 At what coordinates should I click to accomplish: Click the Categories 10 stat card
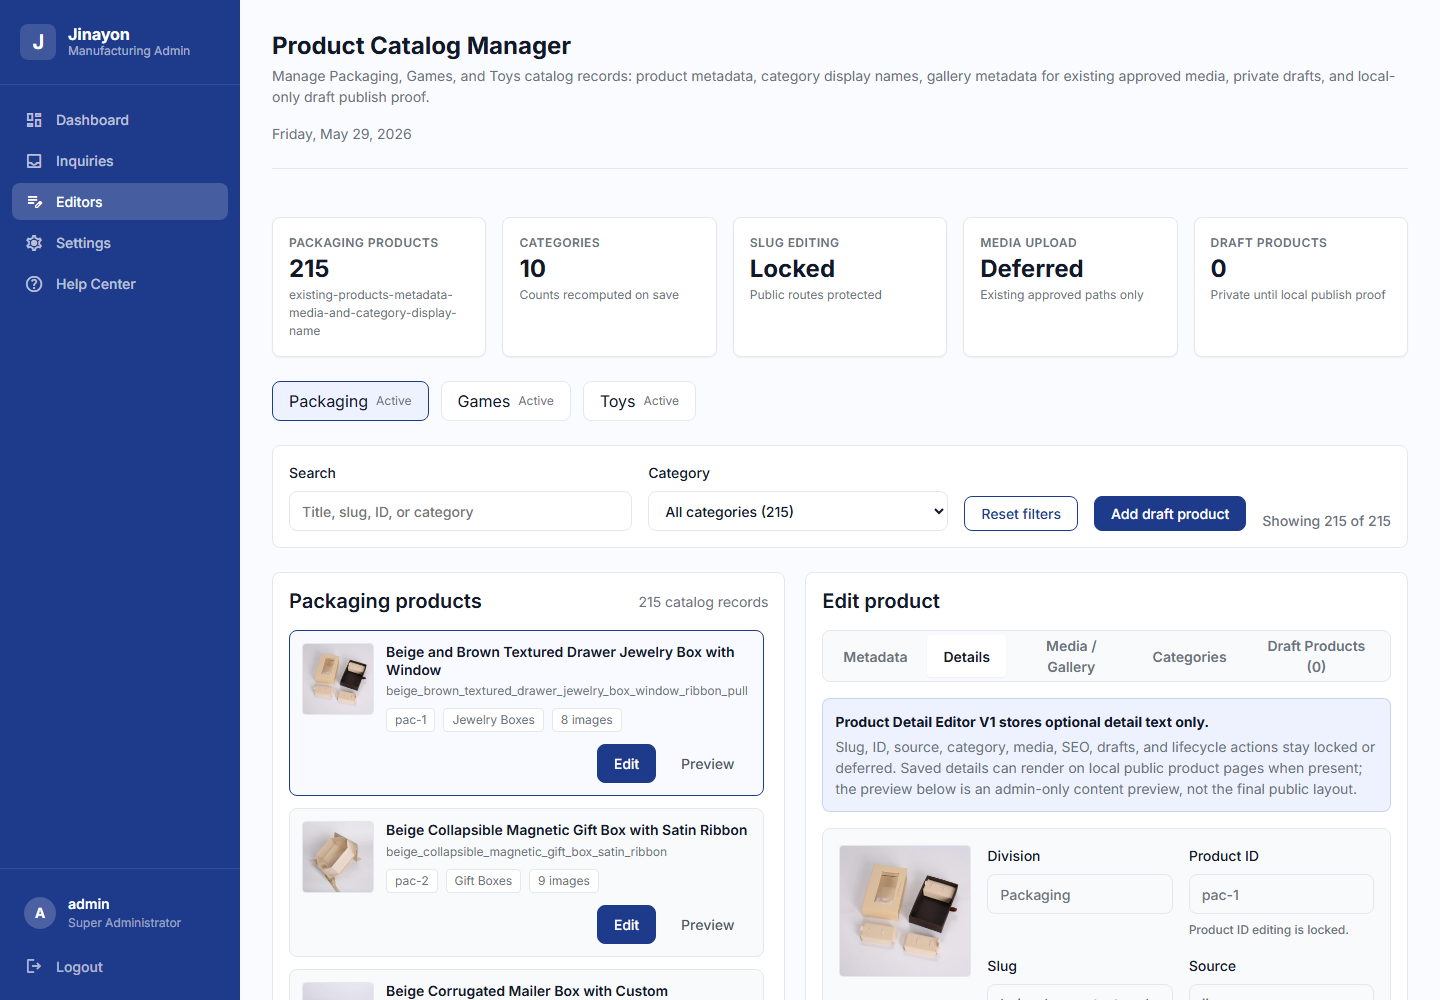pos(609,287)
